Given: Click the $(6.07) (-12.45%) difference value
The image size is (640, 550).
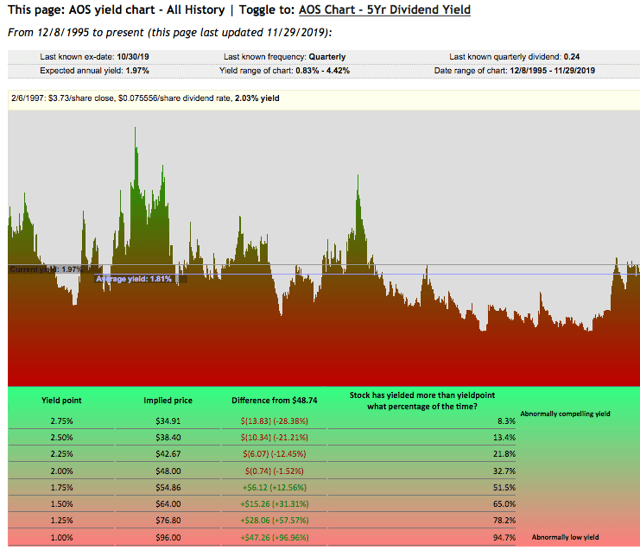Looking at the screenshot, I should 274,454.
